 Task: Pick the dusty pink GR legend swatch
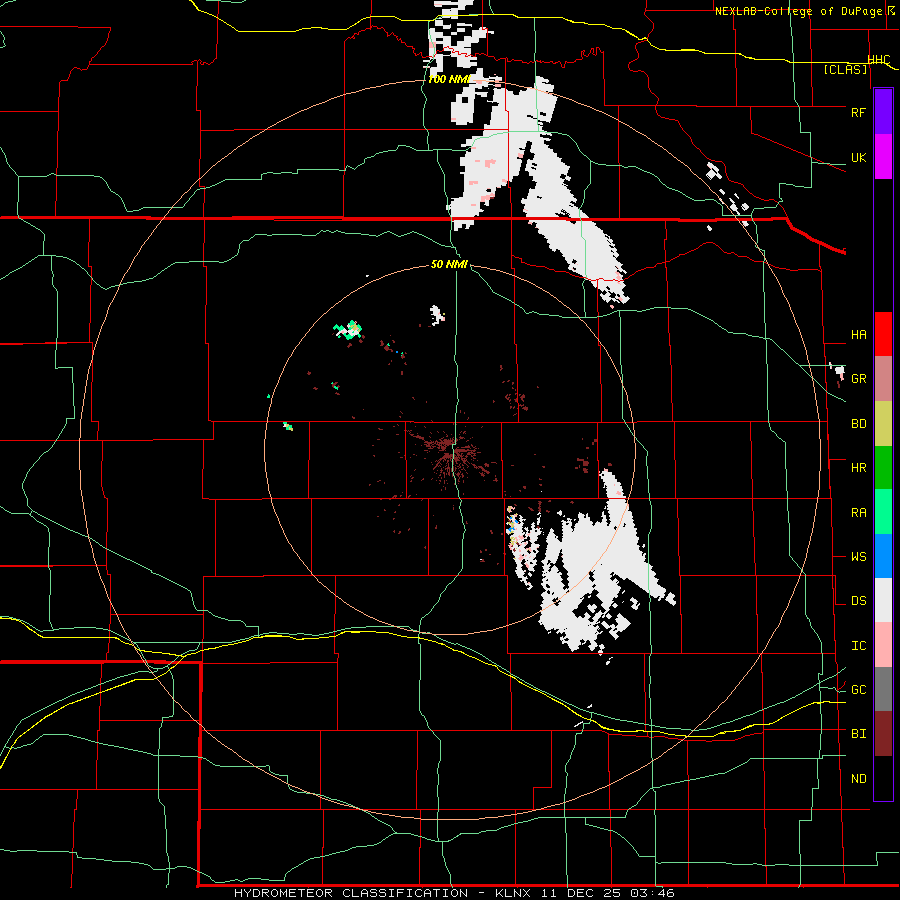[883, 379]
